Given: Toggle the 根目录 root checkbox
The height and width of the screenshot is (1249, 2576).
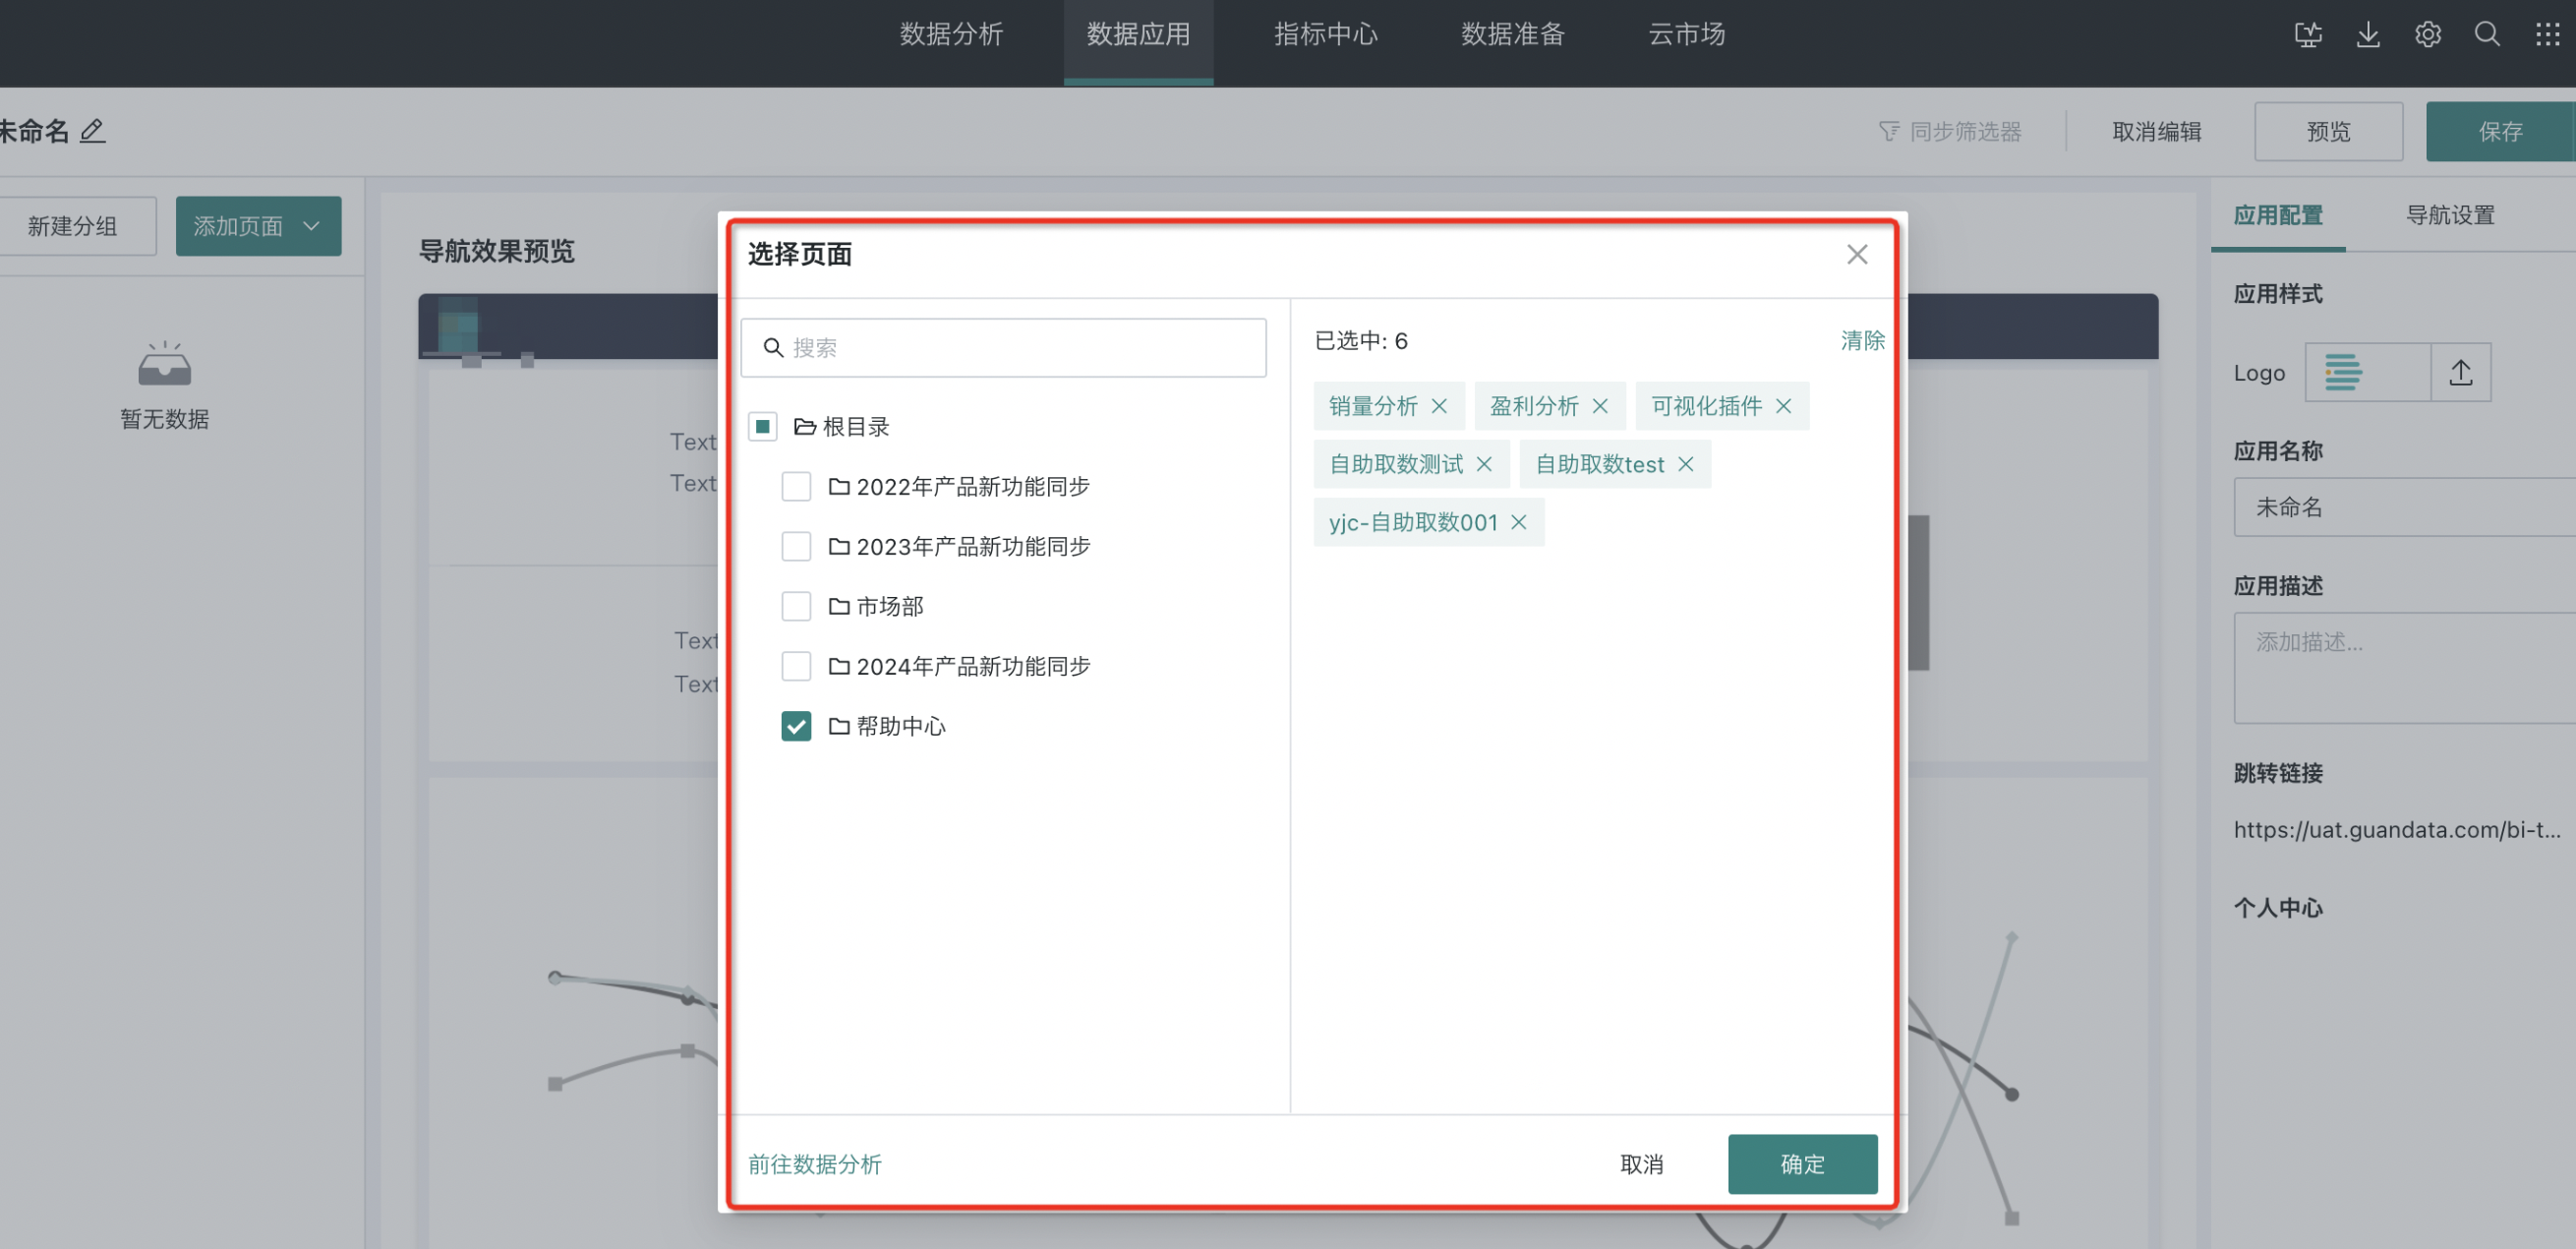Looking at the screenshot, I should click(762, 427).
